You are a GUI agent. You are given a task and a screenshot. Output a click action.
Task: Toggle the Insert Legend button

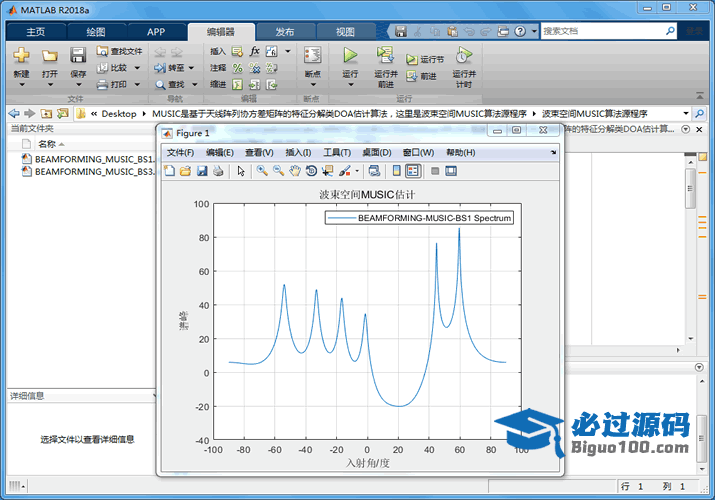(x=413, y=171)
